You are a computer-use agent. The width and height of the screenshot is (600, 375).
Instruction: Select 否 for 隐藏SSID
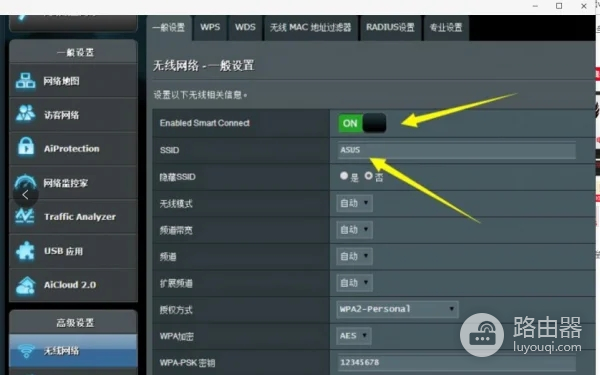[368, 176]
